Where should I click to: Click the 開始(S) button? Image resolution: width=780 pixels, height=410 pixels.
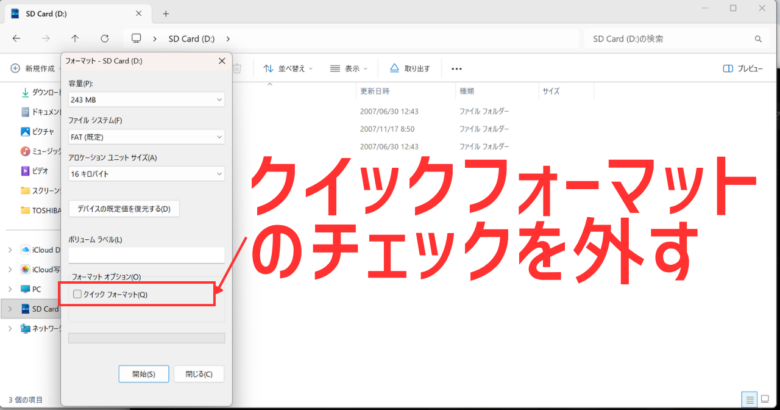coord(144,374)
